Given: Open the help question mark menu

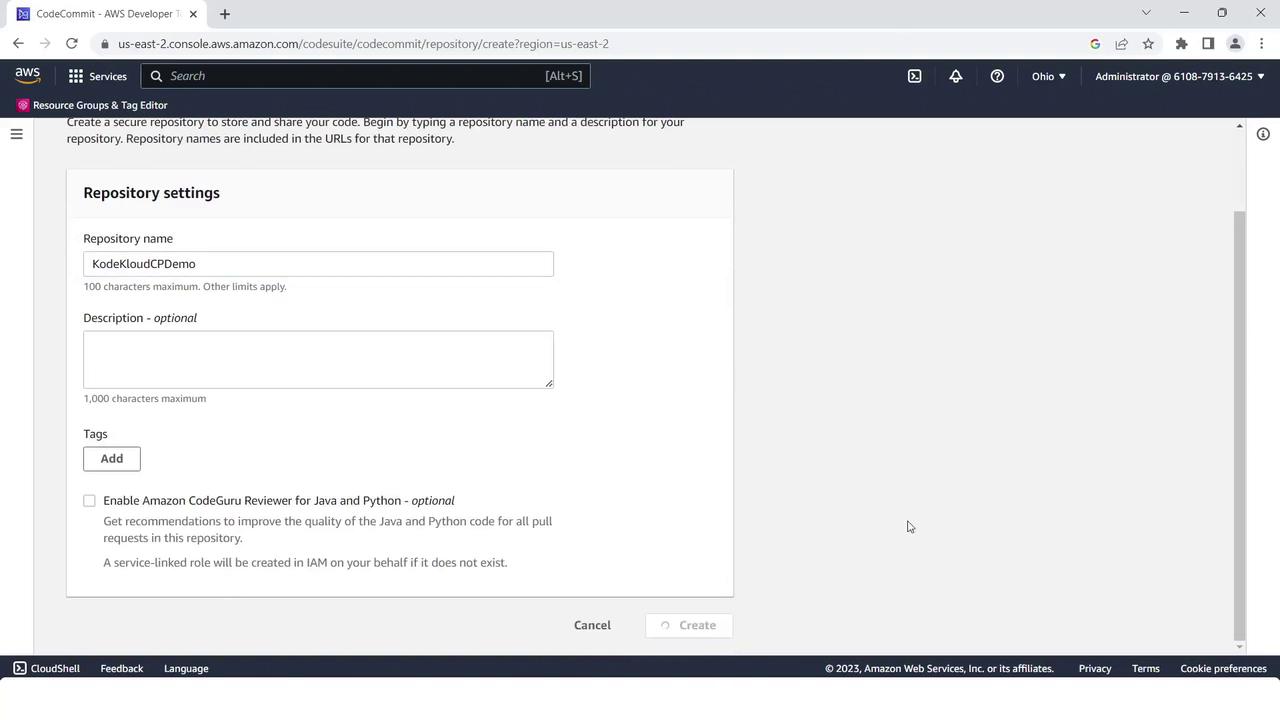Looking at the screenshot, I should 997,76.
